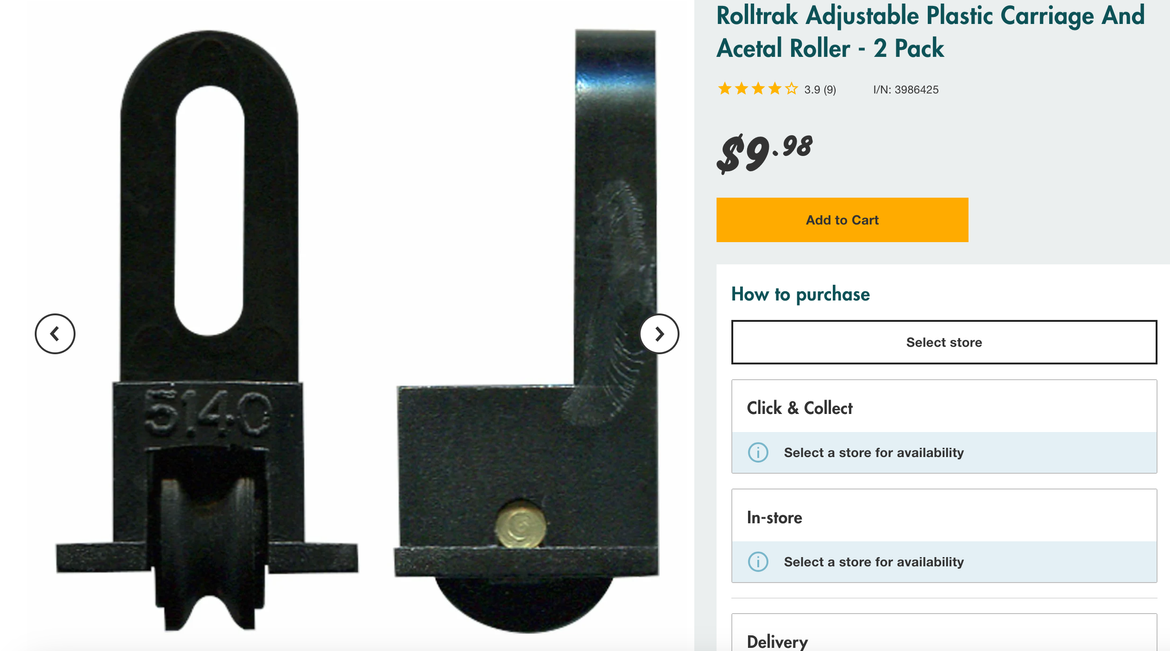Viewport: 1170px width, 651px height.
Task: Click the item number I/N: 3986425
Action: [906, 90]
